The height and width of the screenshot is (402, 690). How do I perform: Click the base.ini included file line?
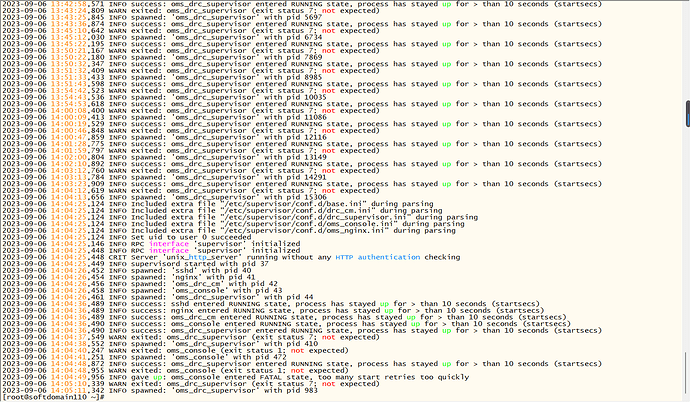tap(218, 204)
